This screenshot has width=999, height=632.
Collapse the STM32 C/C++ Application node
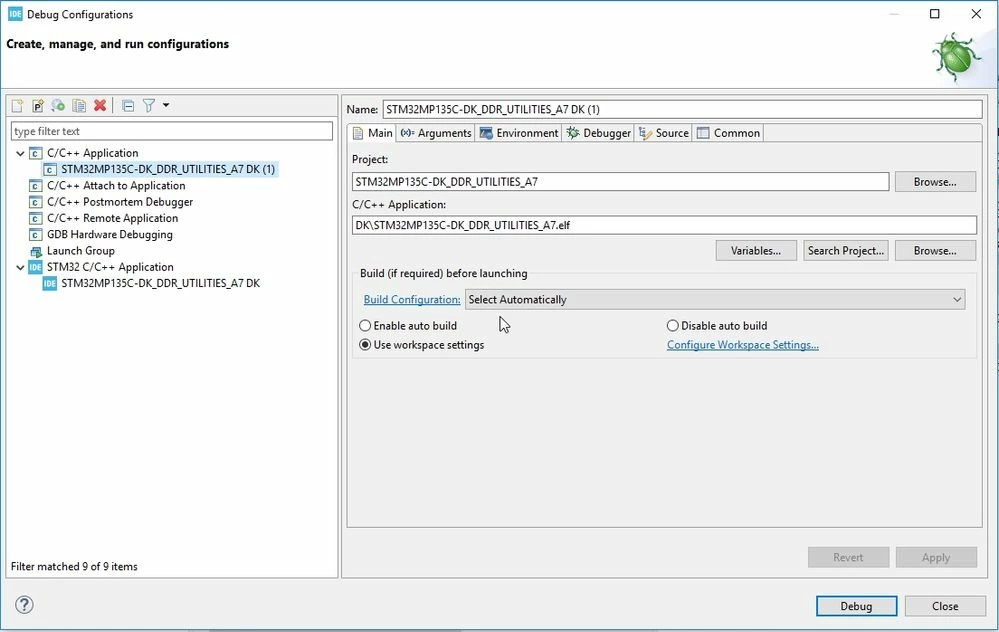[x=20, y=268]
